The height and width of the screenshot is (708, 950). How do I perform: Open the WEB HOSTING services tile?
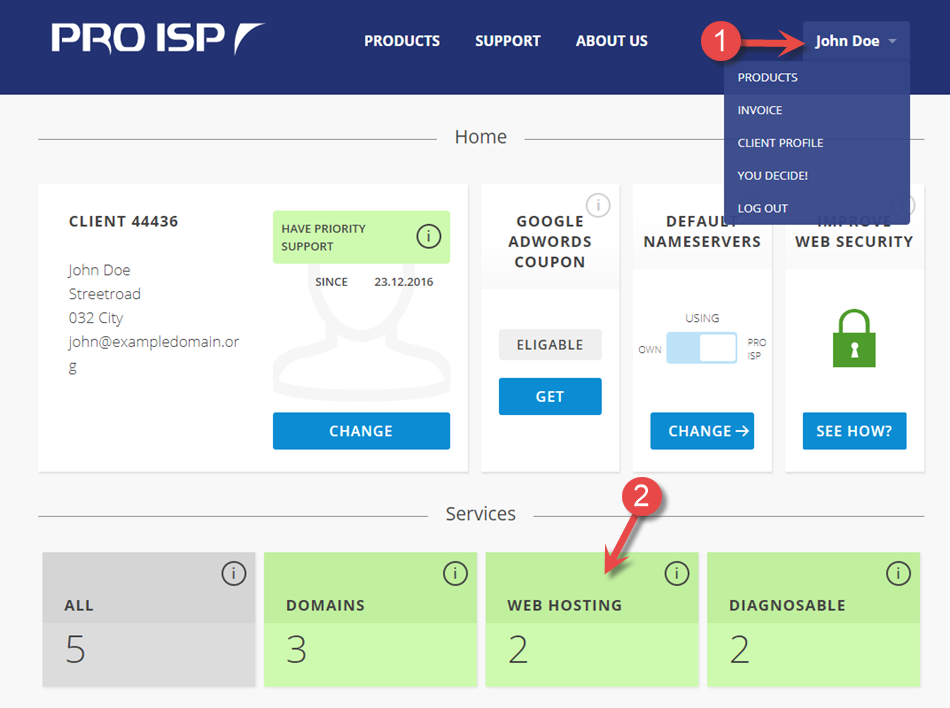pyautogui.click(x=592, y=619)
